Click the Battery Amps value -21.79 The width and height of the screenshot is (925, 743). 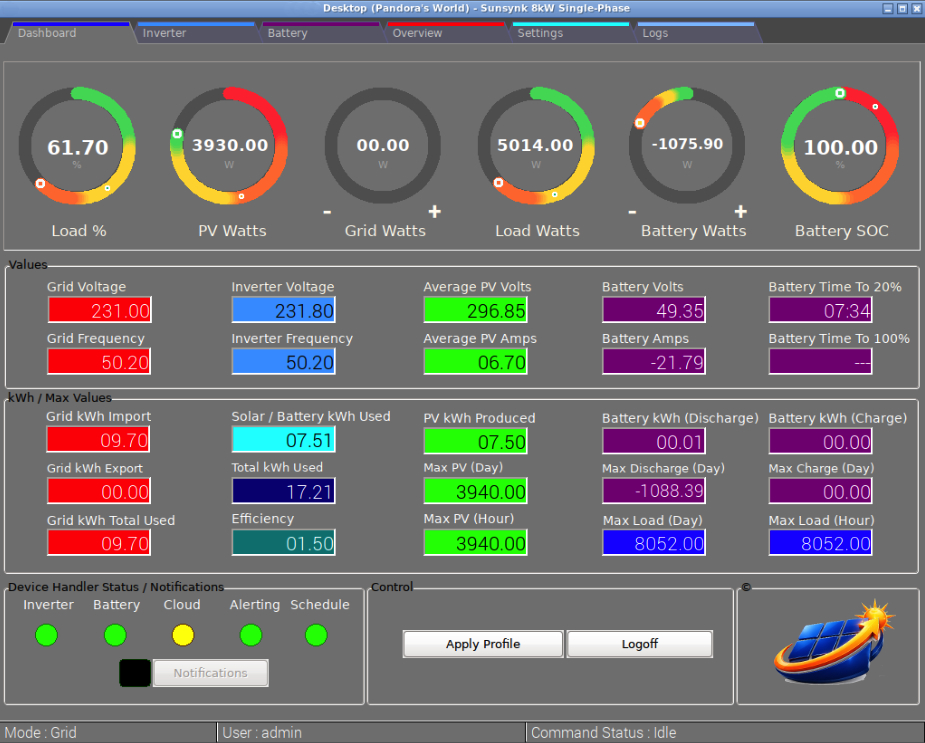[x=654, y=362]
